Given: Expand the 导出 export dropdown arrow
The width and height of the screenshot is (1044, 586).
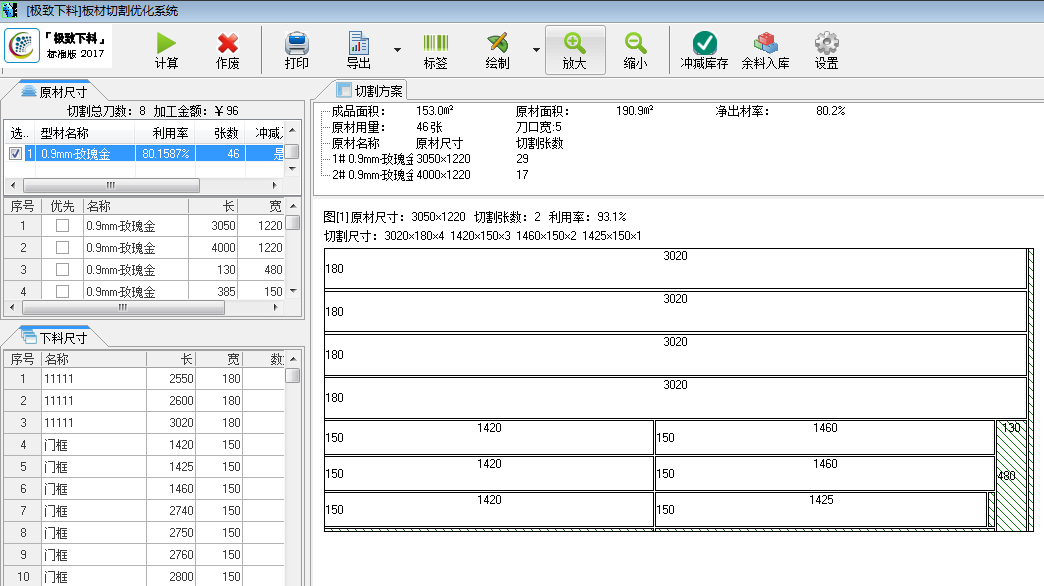Looking at the screenshot, I should tap(398, 50).
